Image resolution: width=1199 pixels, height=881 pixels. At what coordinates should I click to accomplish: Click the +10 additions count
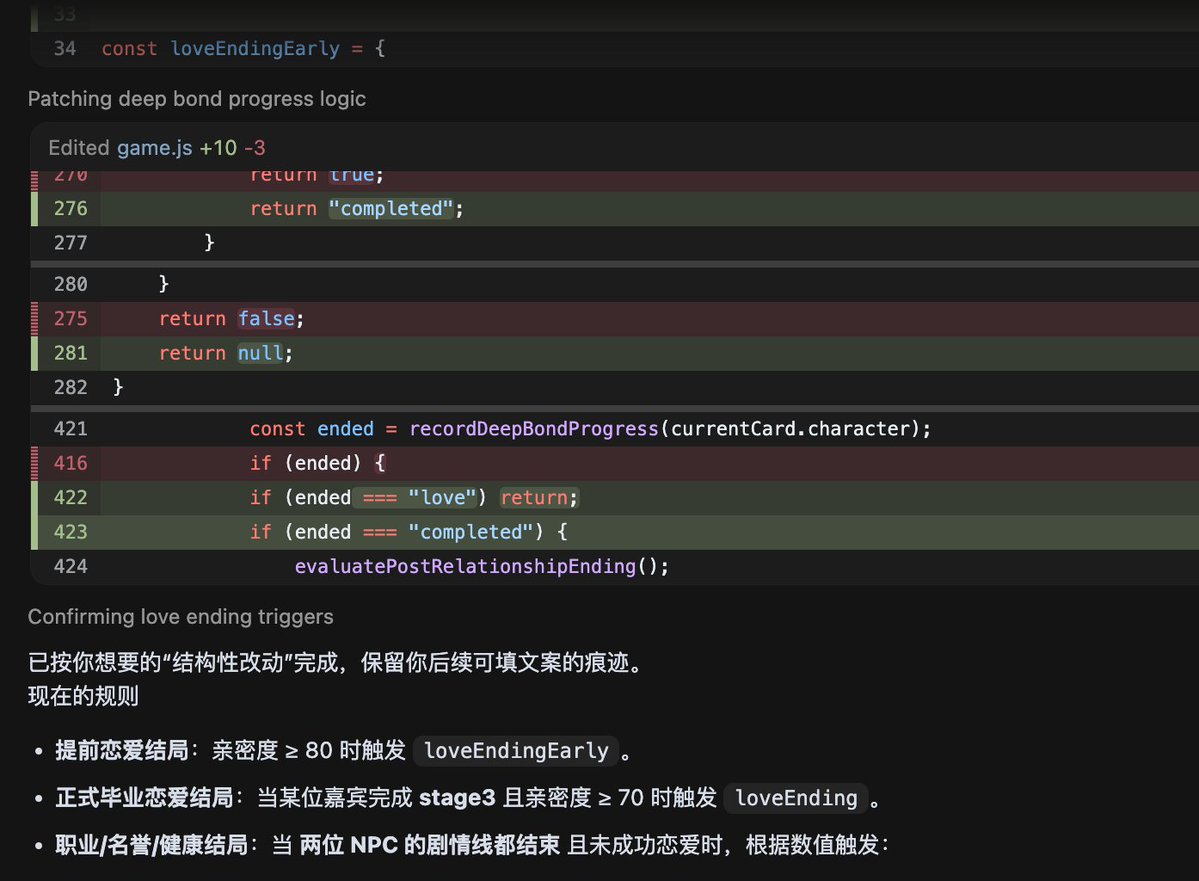pyautogui.click(x=218, y=148)
